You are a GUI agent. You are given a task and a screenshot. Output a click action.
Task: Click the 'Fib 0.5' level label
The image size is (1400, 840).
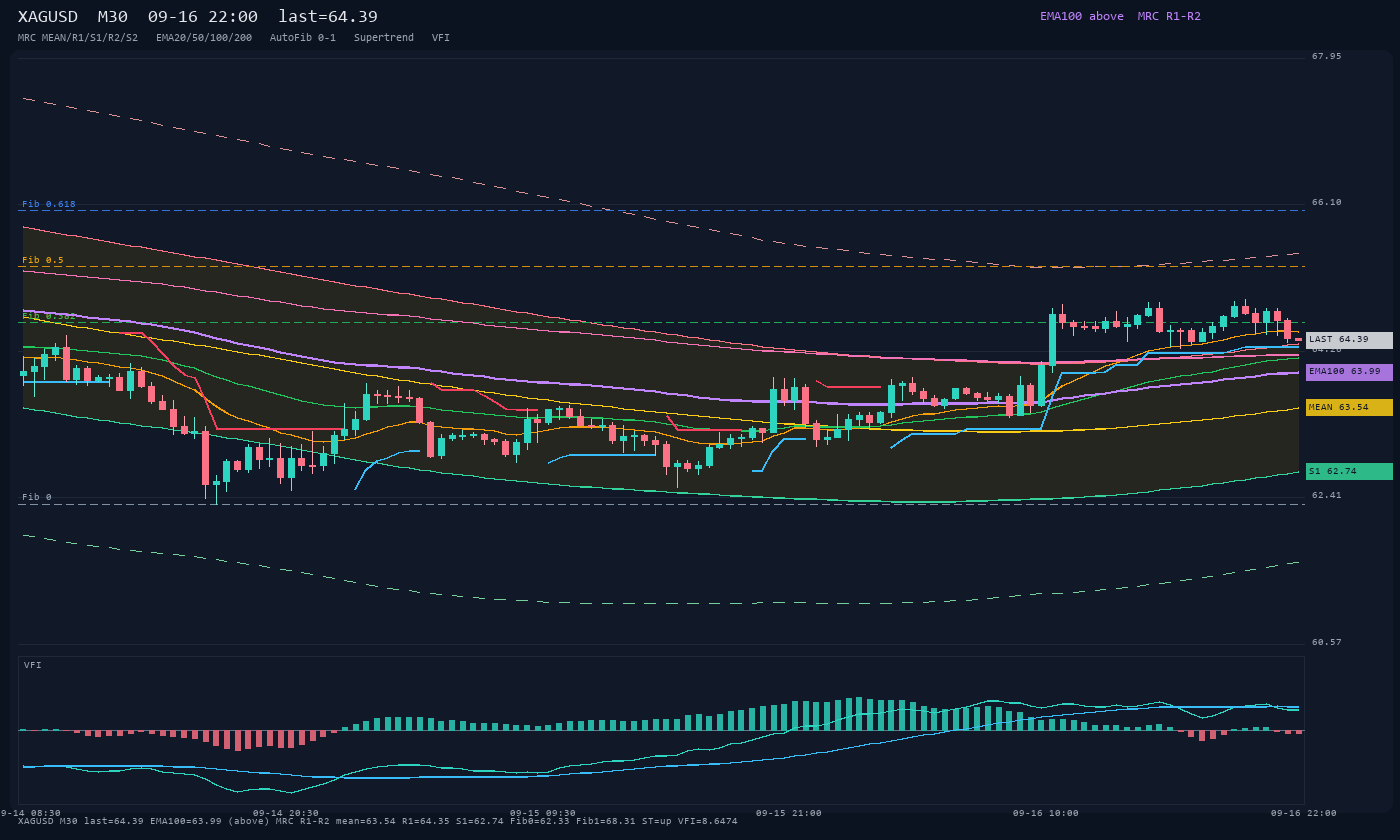click(43, 260)
